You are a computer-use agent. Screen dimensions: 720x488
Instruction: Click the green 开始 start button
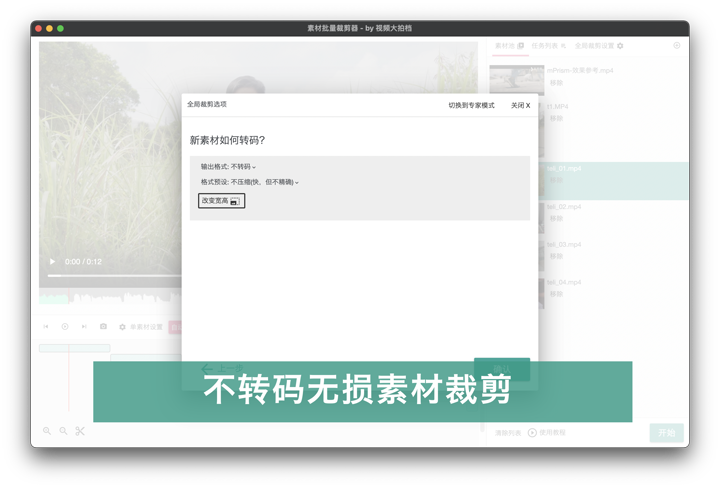tap(666, 432)
